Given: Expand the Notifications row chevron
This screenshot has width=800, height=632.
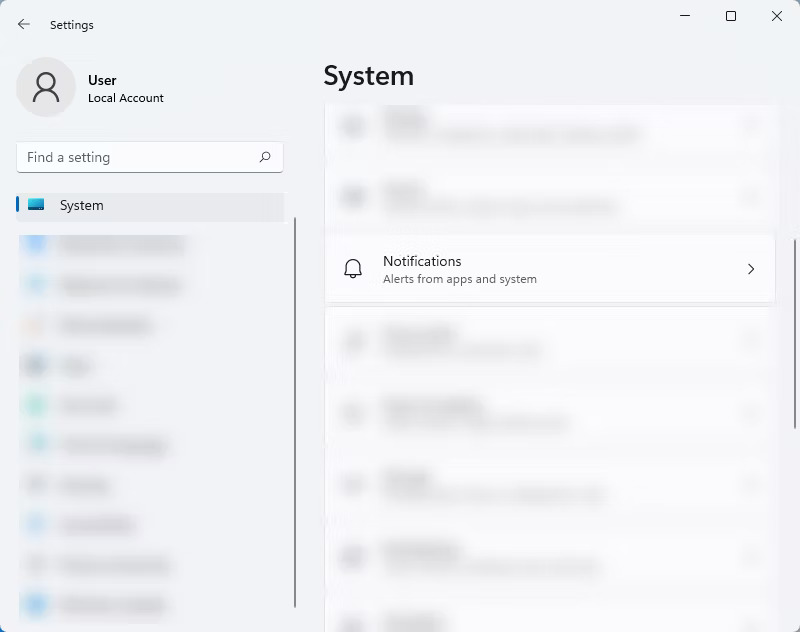Looking at the screenshot, I should coord(751,269).
